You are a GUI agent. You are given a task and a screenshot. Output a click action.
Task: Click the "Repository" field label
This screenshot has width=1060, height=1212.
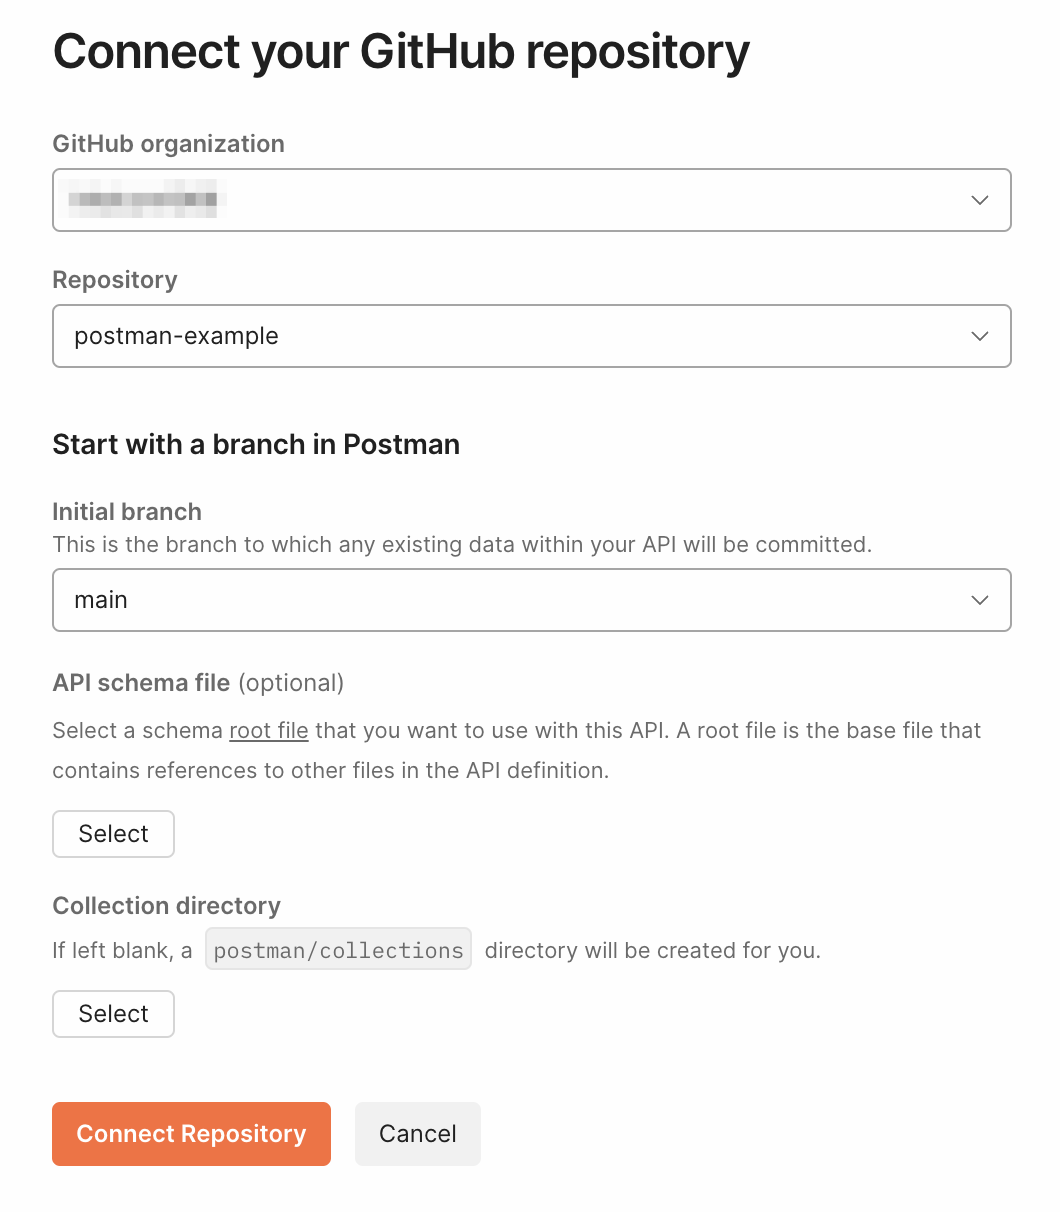click(x=115, y=280)
